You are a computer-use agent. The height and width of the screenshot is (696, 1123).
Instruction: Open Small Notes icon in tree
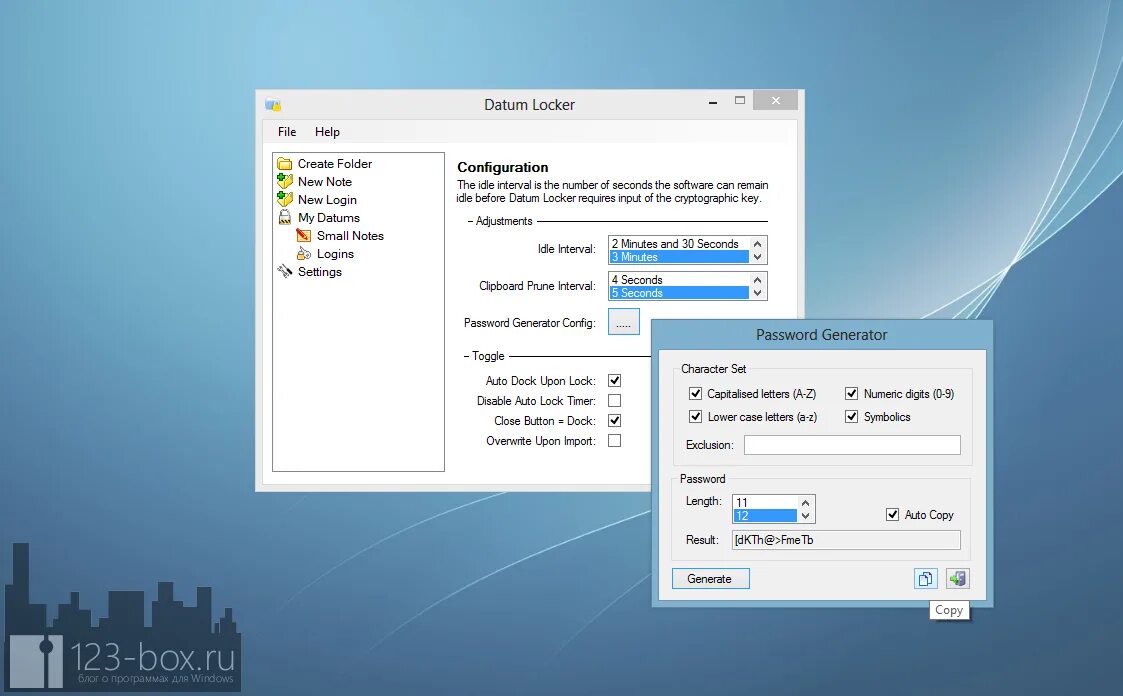click(304, 236)
